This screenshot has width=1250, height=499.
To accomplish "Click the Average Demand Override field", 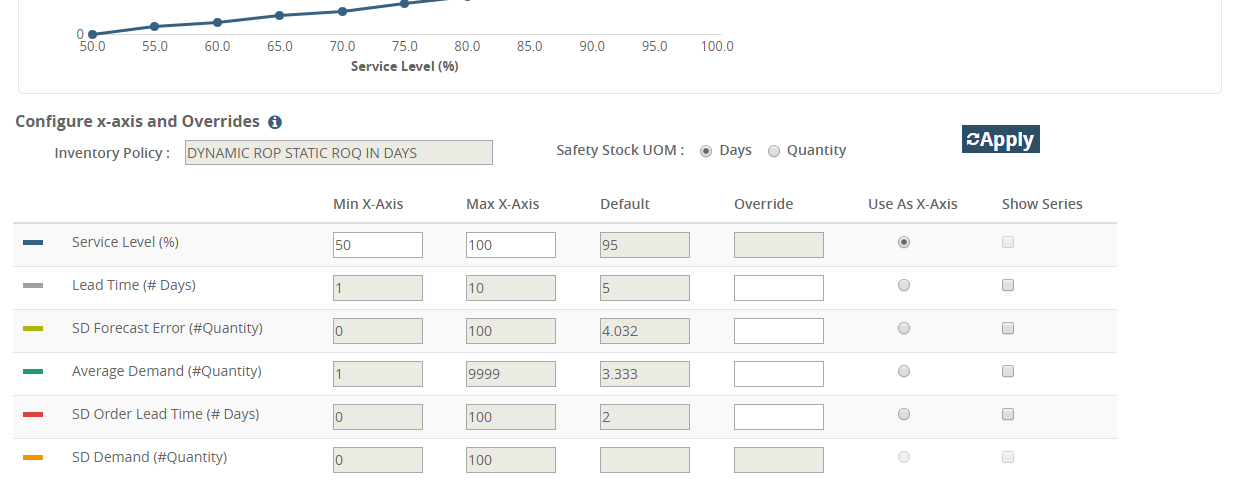I will click(x=778, y=374).
